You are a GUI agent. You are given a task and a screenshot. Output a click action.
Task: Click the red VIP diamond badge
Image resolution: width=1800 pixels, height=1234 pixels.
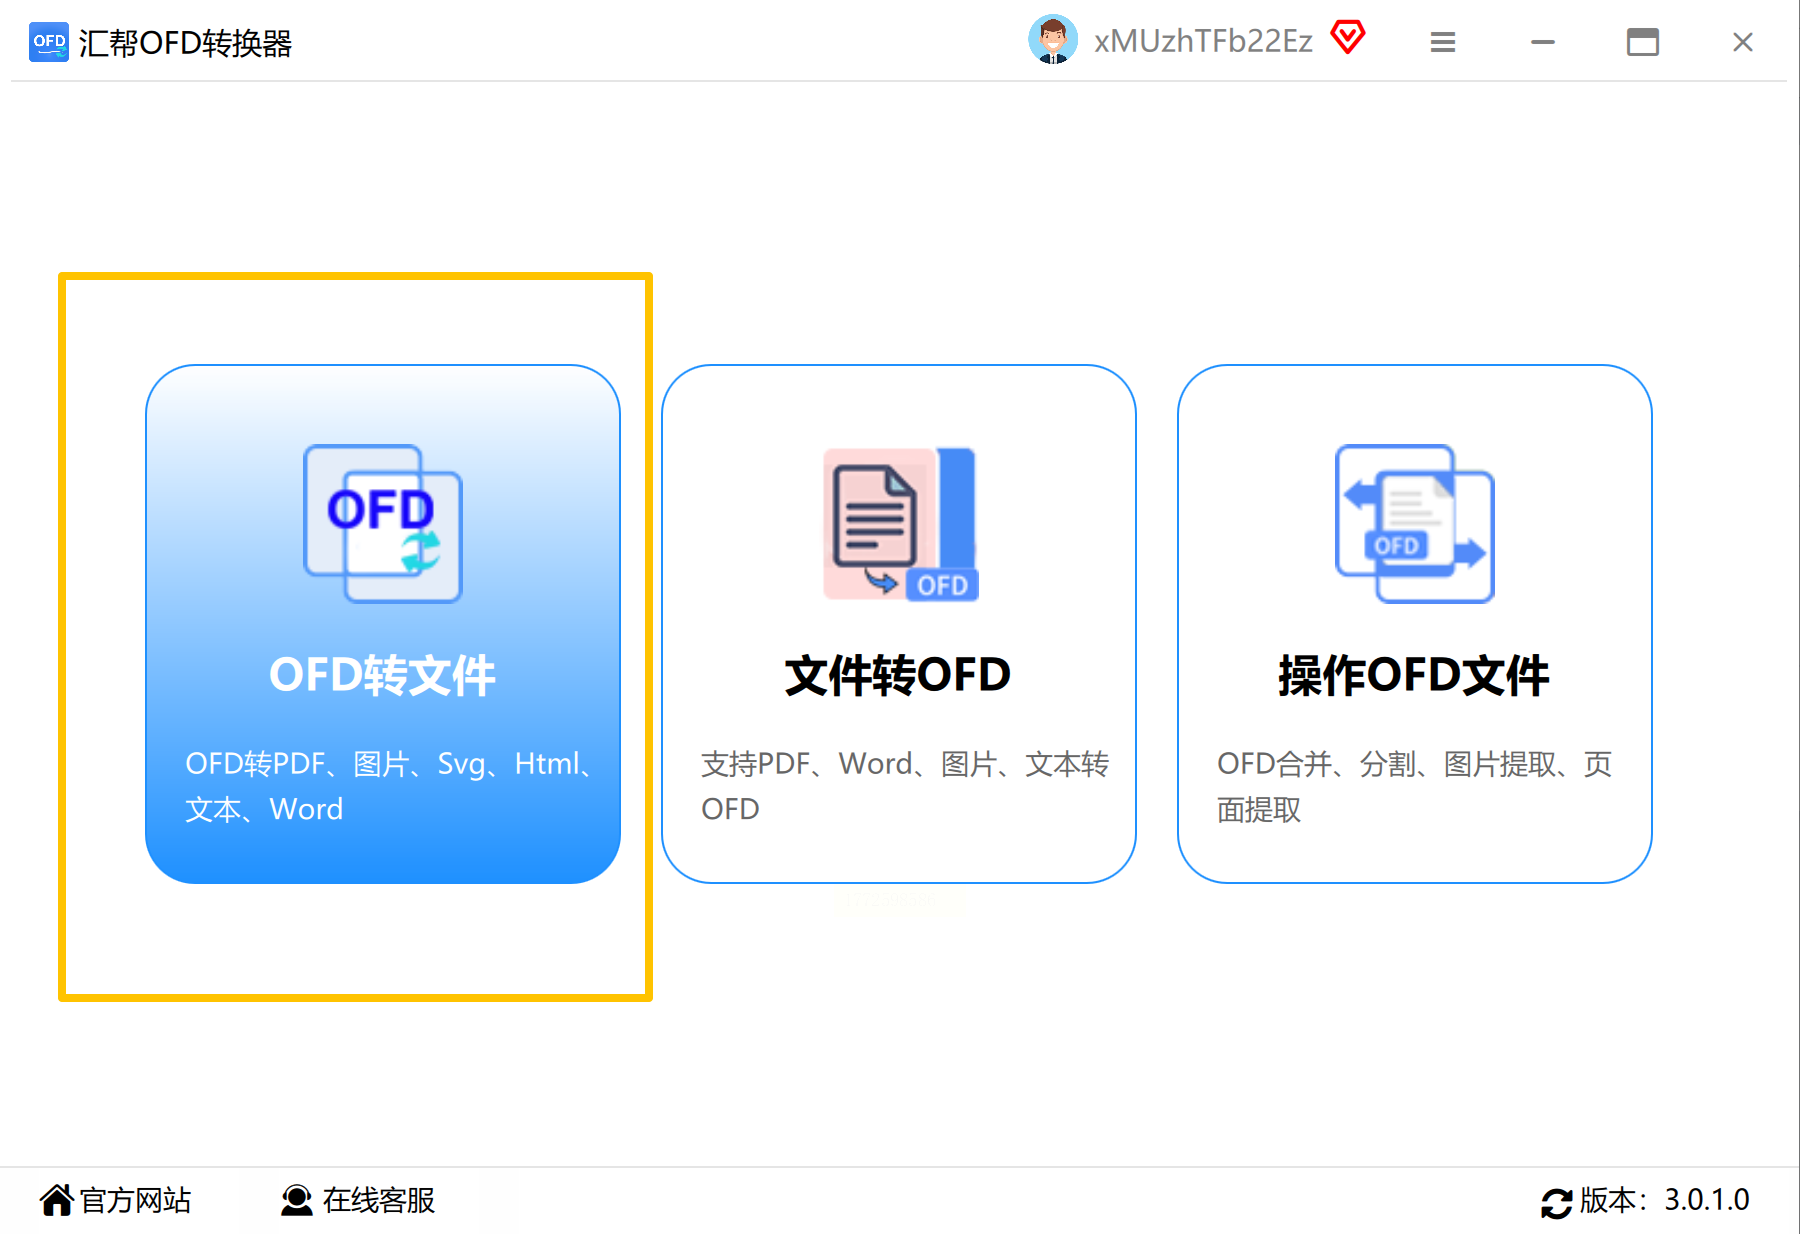click(1348, 38)
